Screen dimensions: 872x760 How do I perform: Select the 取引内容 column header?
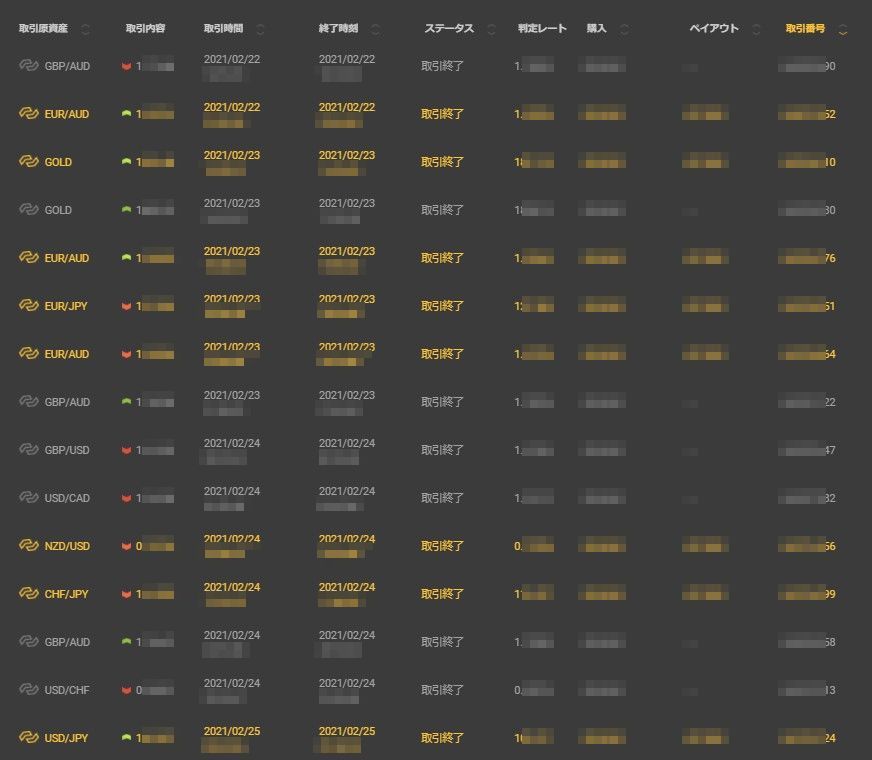pyautogui.click(x=146, y=28)
